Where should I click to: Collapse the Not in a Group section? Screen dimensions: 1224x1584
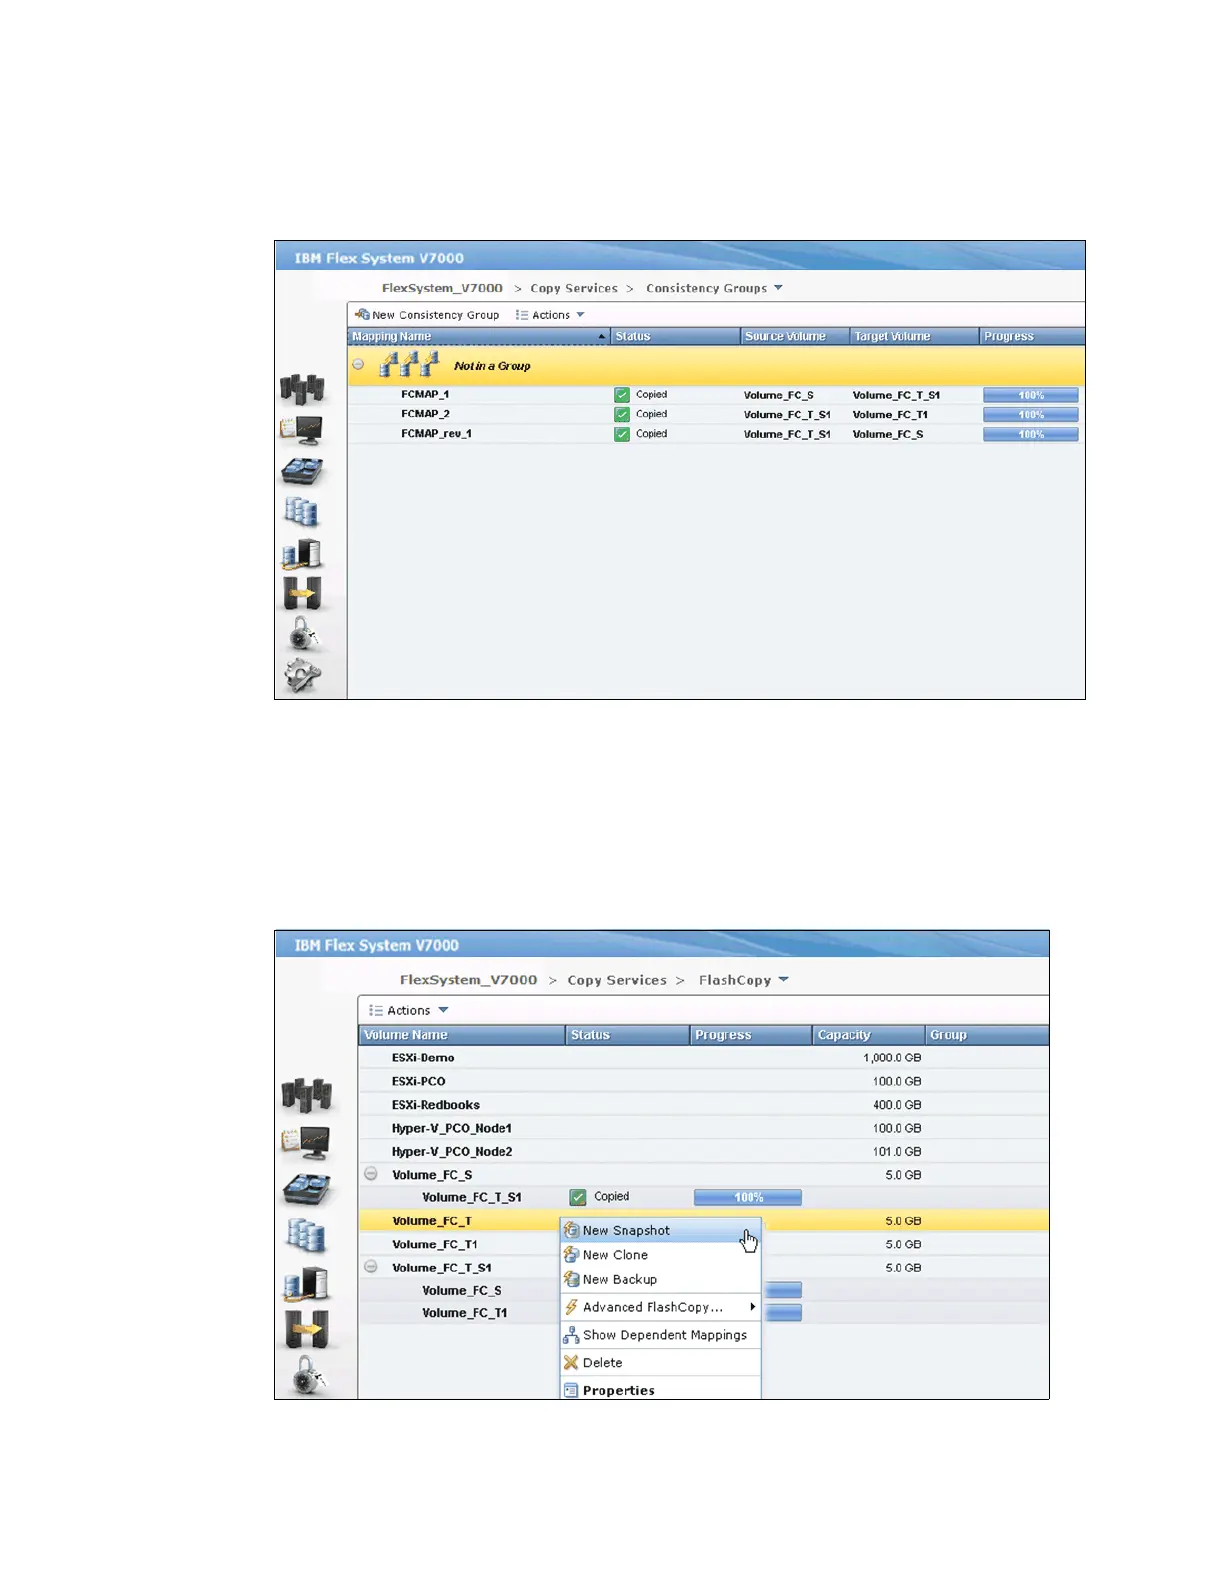click(358, 364)
